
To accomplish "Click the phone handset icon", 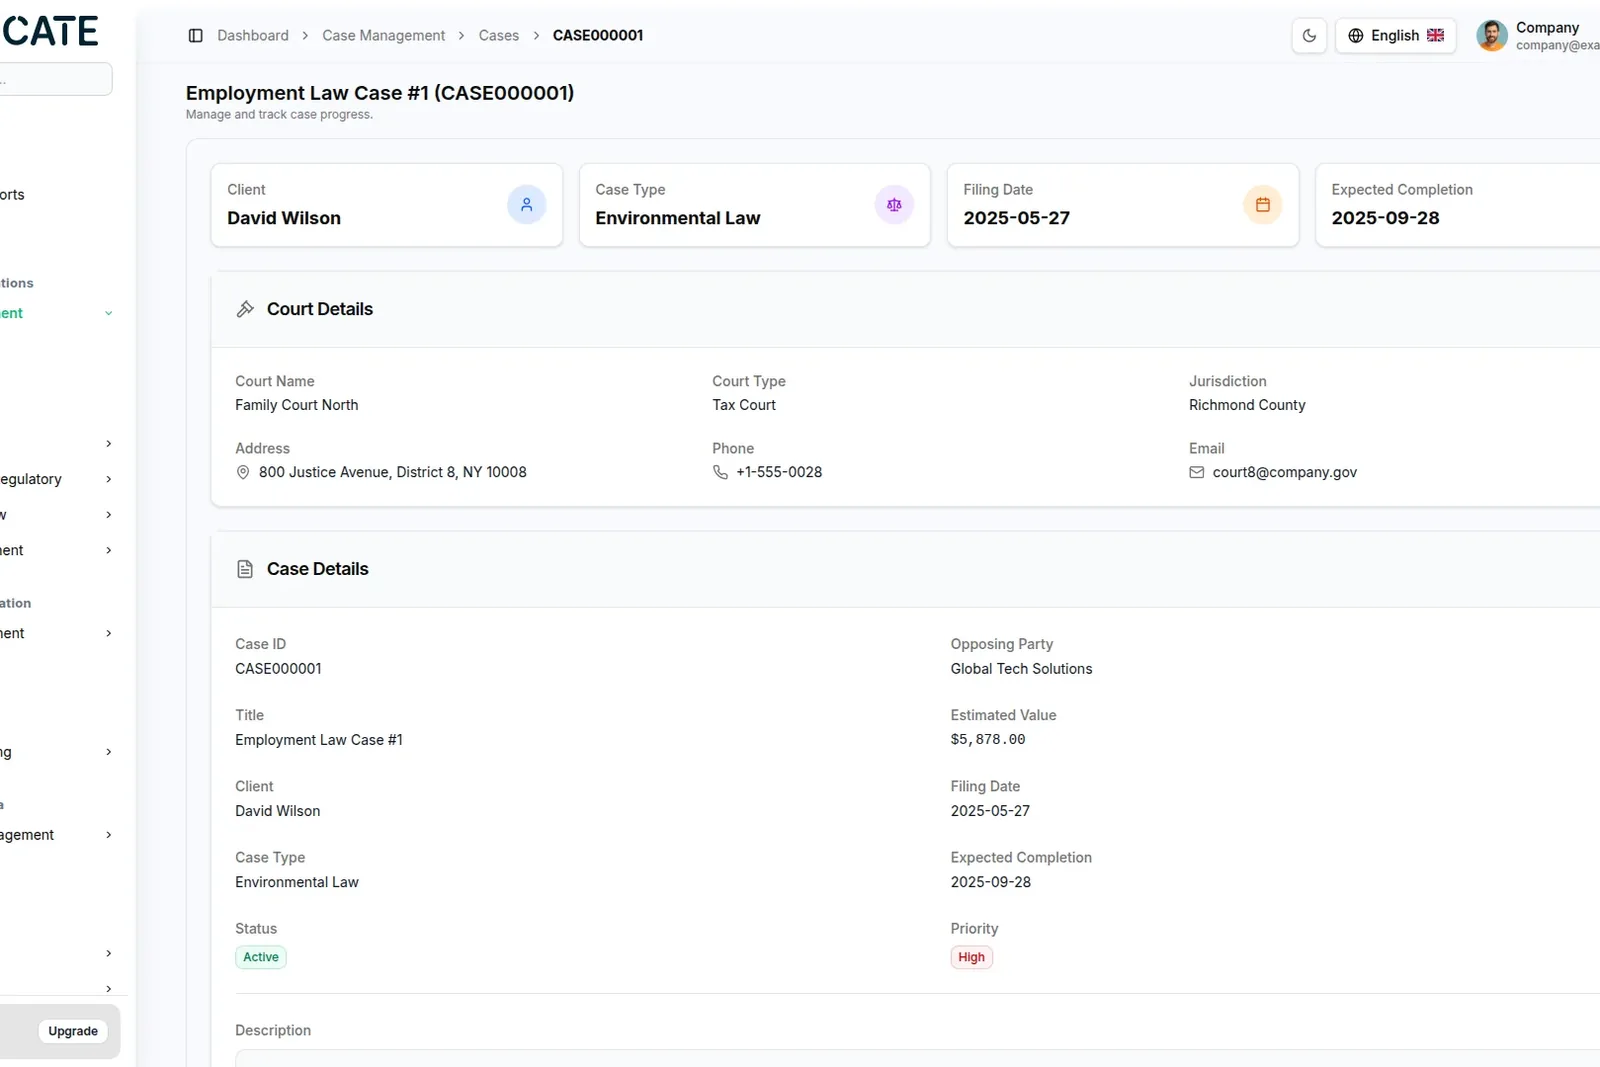I will pyautogui.click(x=720, y=472).
